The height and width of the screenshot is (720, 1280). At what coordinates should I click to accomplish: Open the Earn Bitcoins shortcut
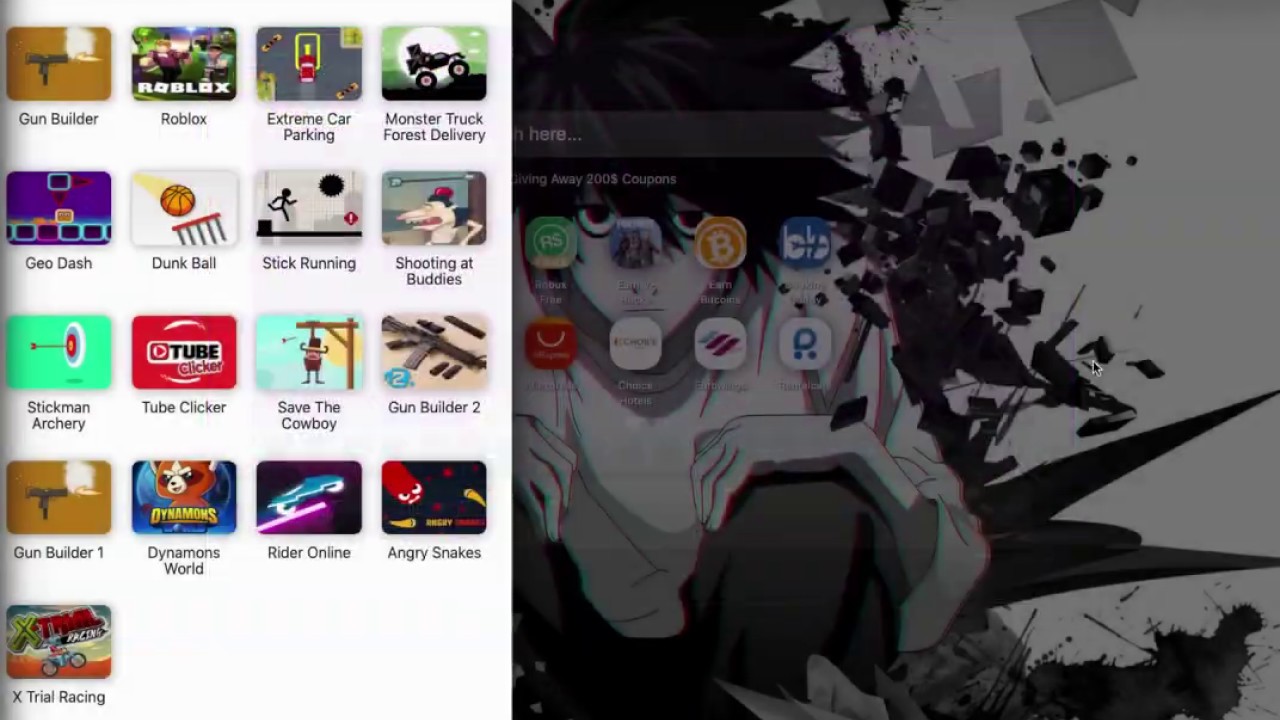720,245
